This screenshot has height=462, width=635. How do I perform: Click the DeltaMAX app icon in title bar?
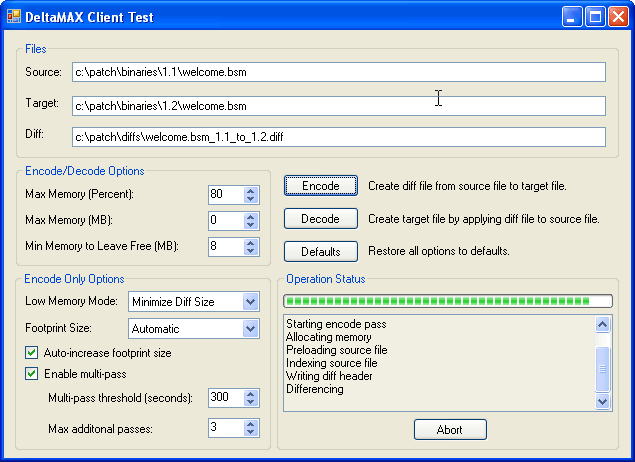(x=14, y=17)
